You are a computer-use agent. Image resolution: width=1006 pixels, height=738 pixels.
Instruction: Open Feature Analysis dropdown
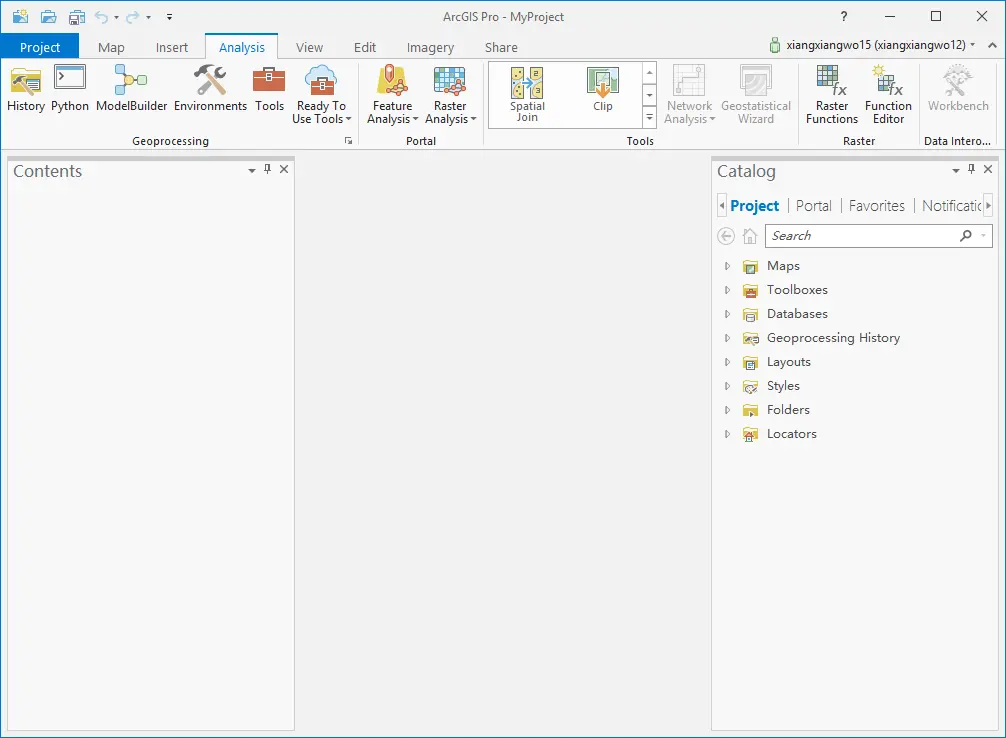(x=392, y=94)
